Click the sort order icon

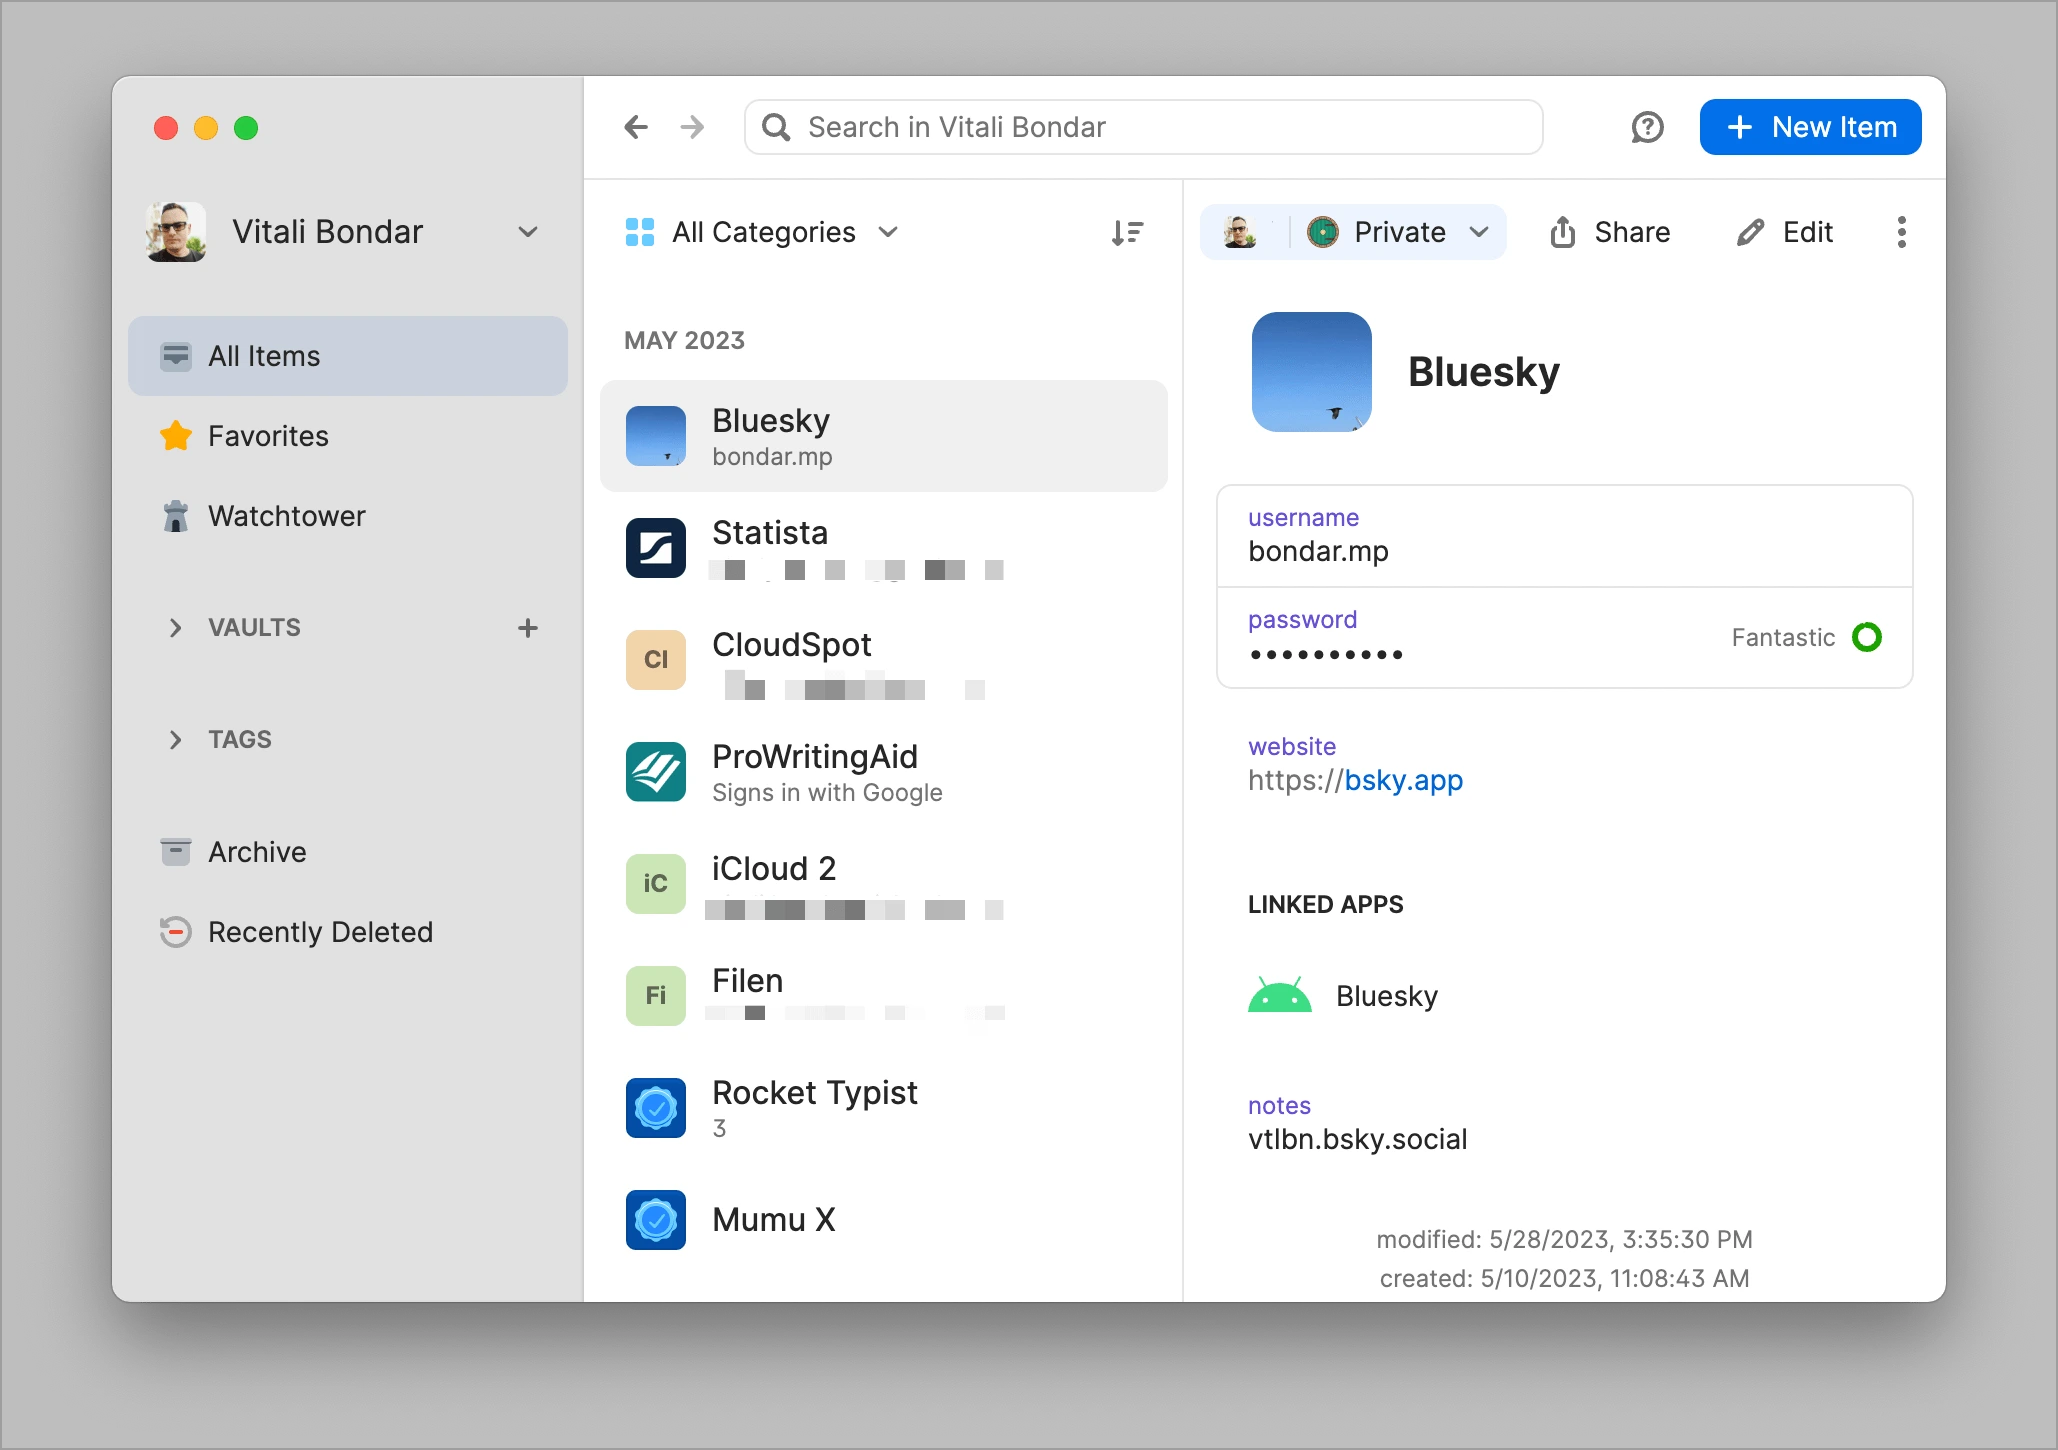point(1127,232)
